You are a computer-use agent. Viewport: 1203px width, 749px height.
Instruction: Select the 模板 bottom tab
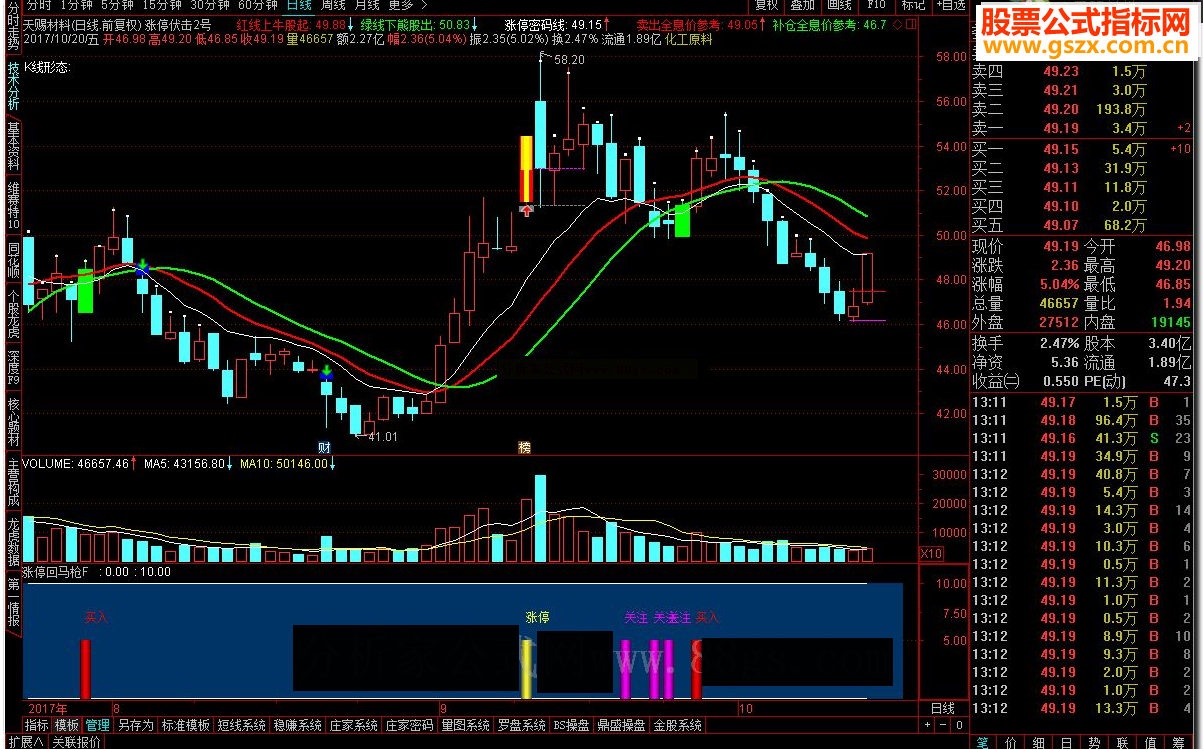pyautogui.click(x=67, y=725)
